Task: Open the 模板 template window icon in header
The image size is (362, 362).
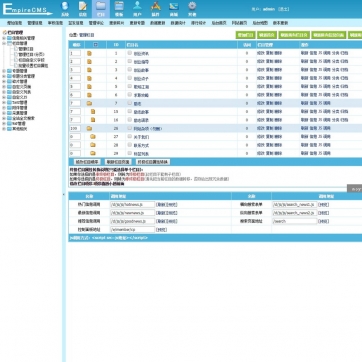Action: coord(119,7)
